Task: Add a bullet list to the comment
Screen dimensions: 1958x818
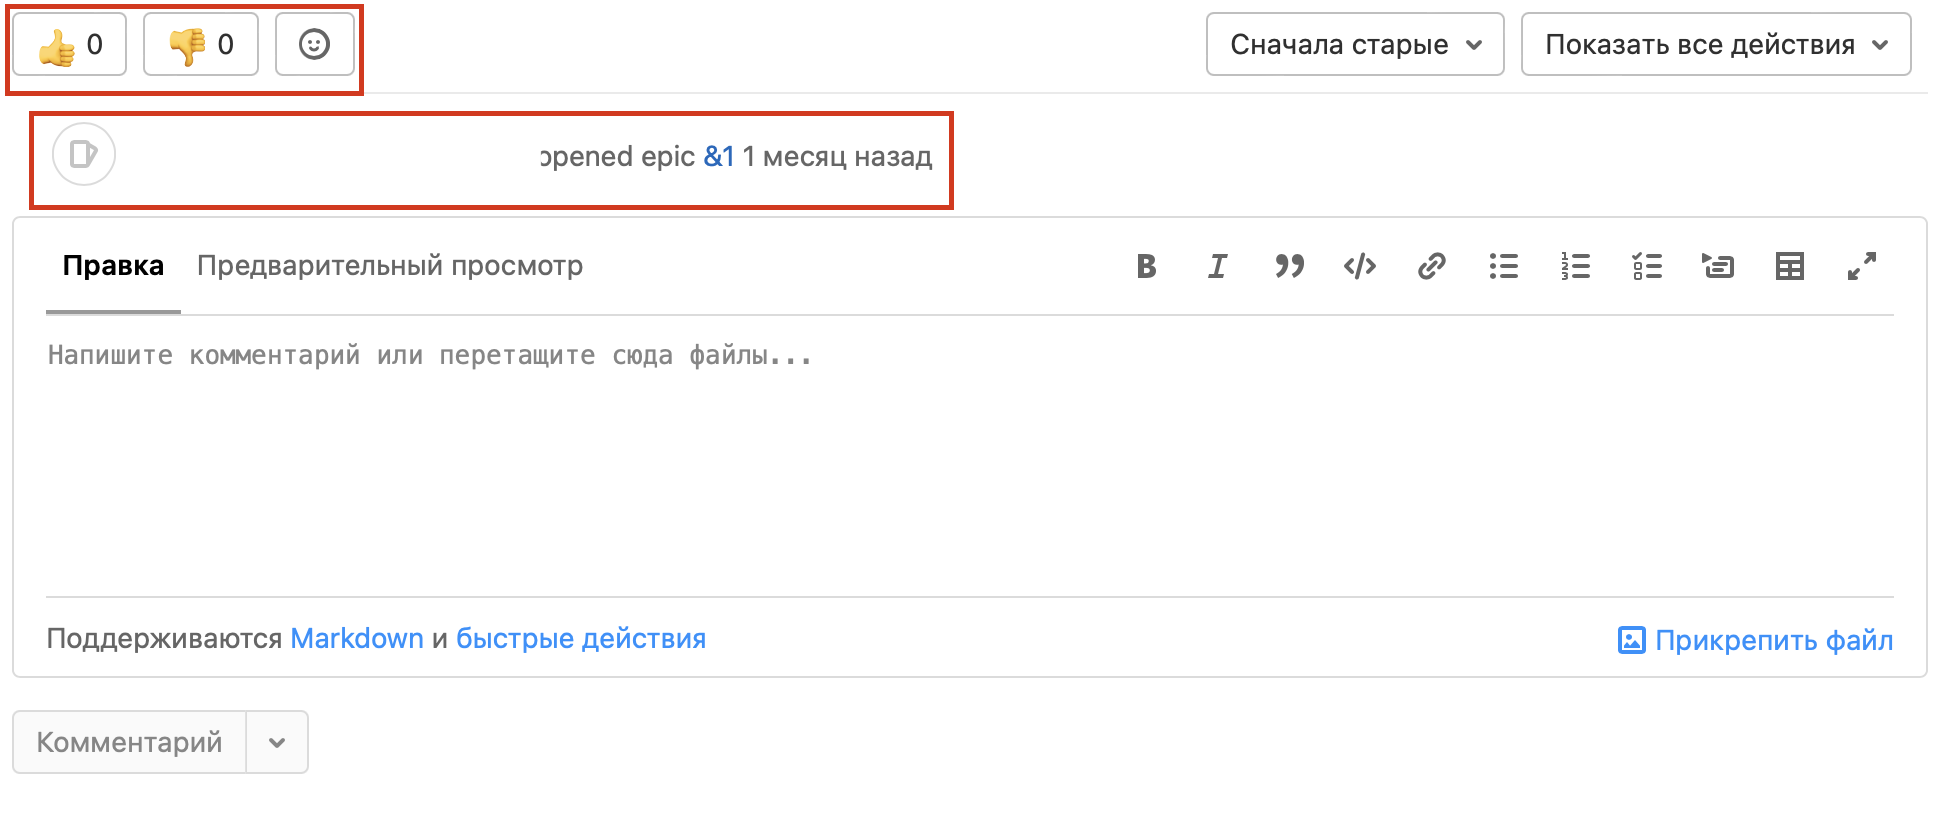Action: pyautogui.click(x=1503, y=266)
